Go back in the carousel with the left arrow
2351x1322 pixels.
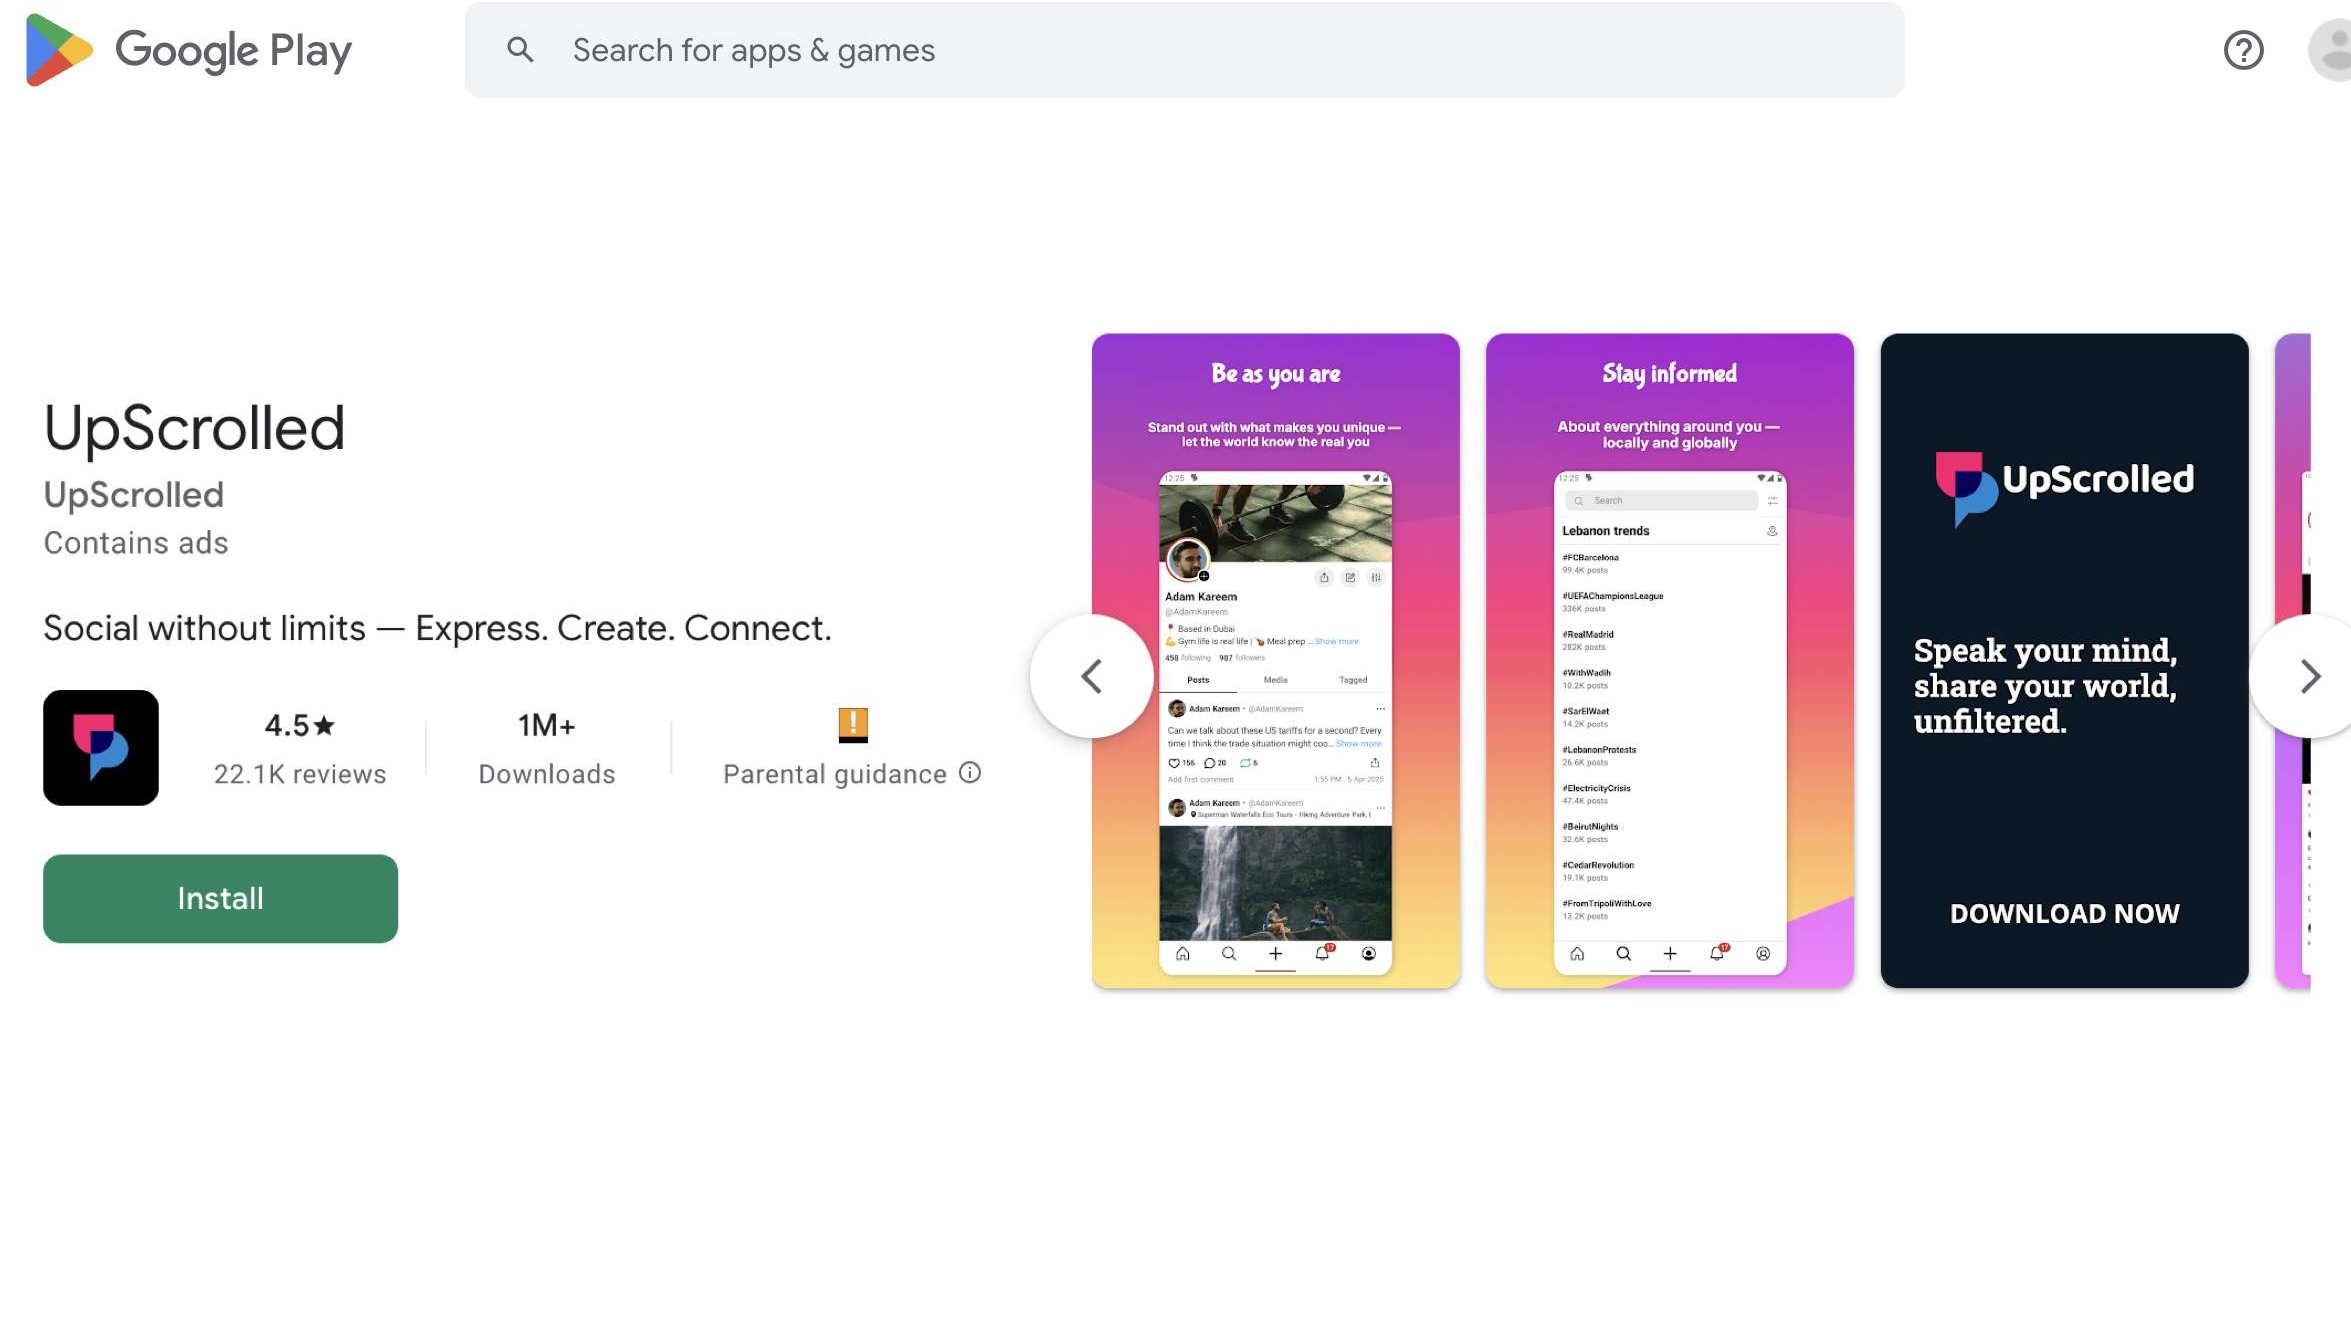click(x=1092, y=676)
